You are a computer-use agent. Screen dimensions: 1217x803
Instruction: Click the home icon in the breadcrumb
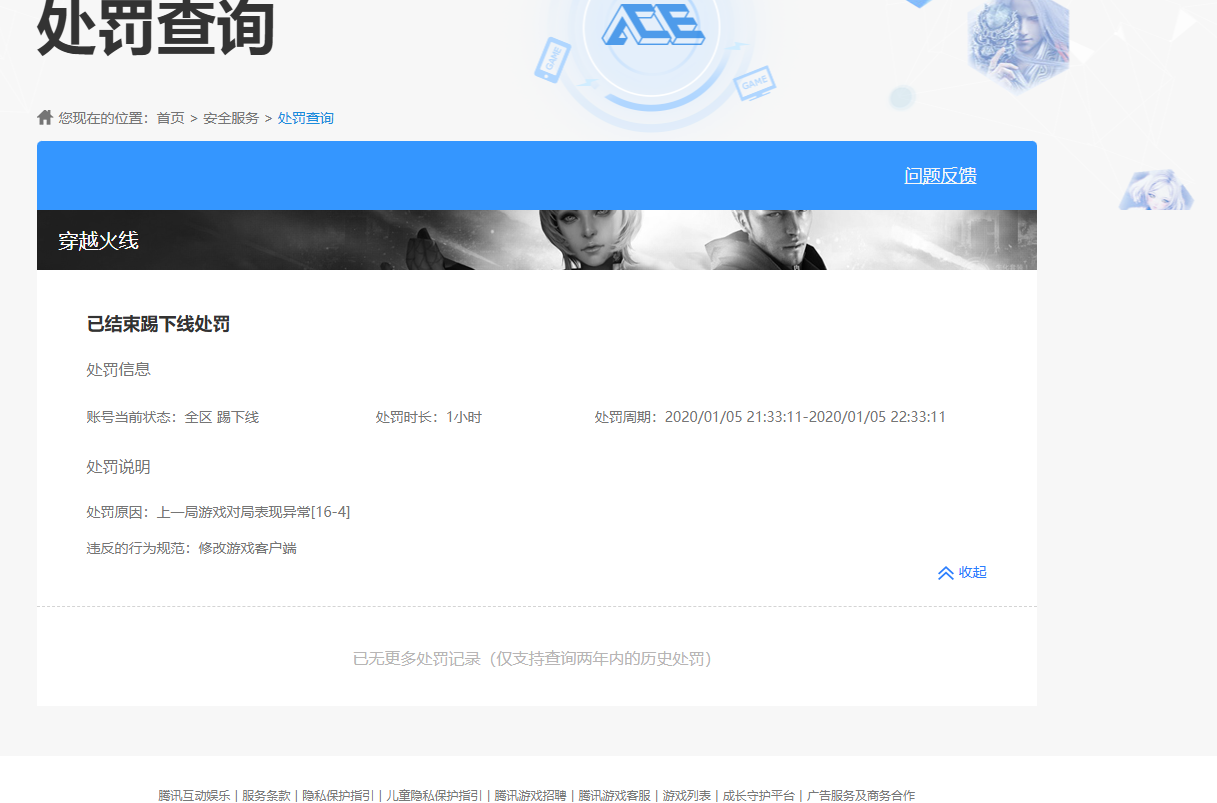(45, 118)
